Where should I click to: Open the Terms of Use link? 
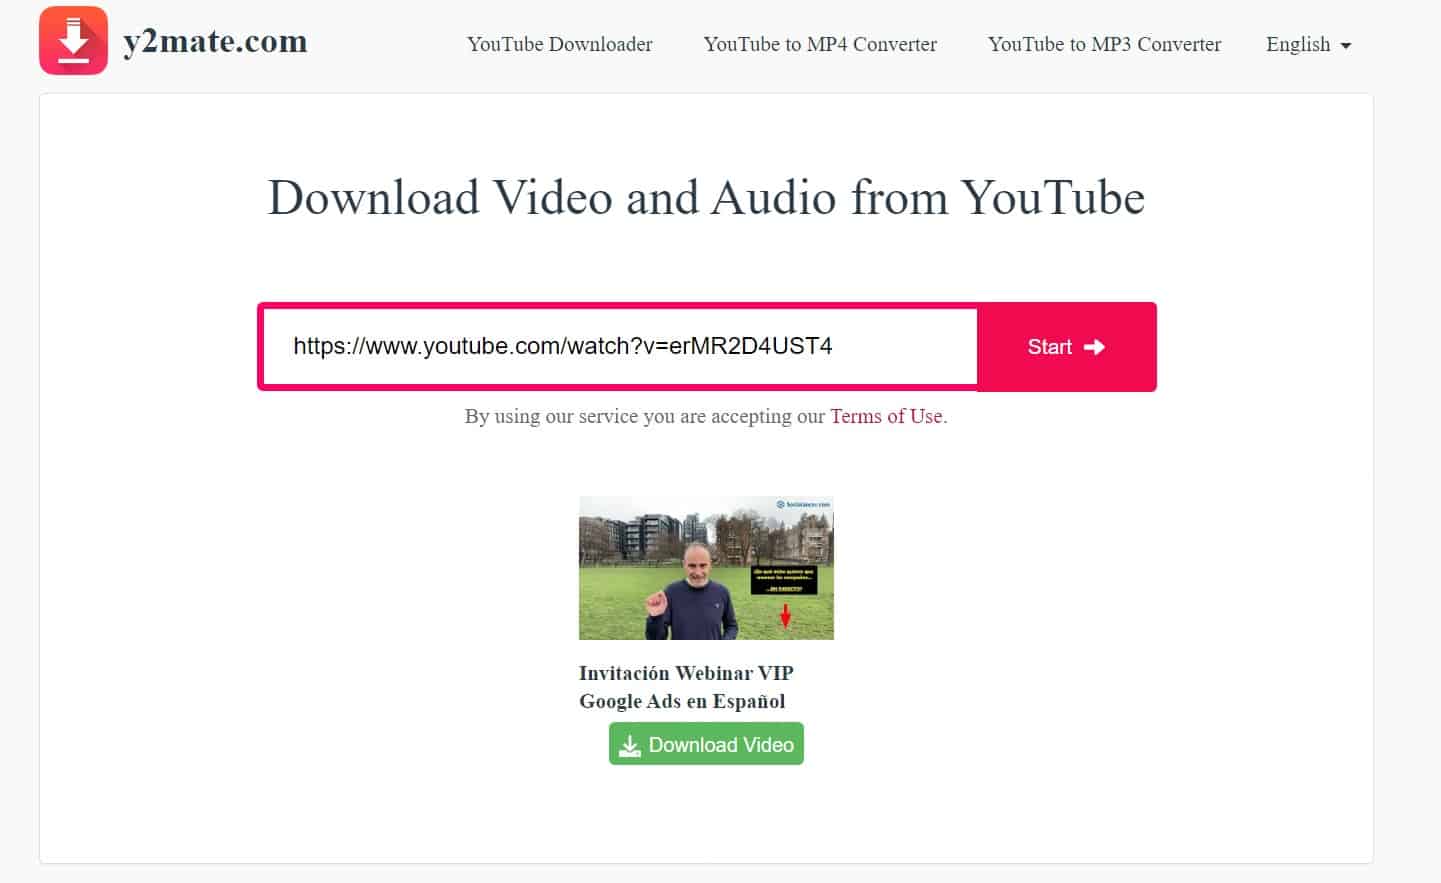(886, 416)
